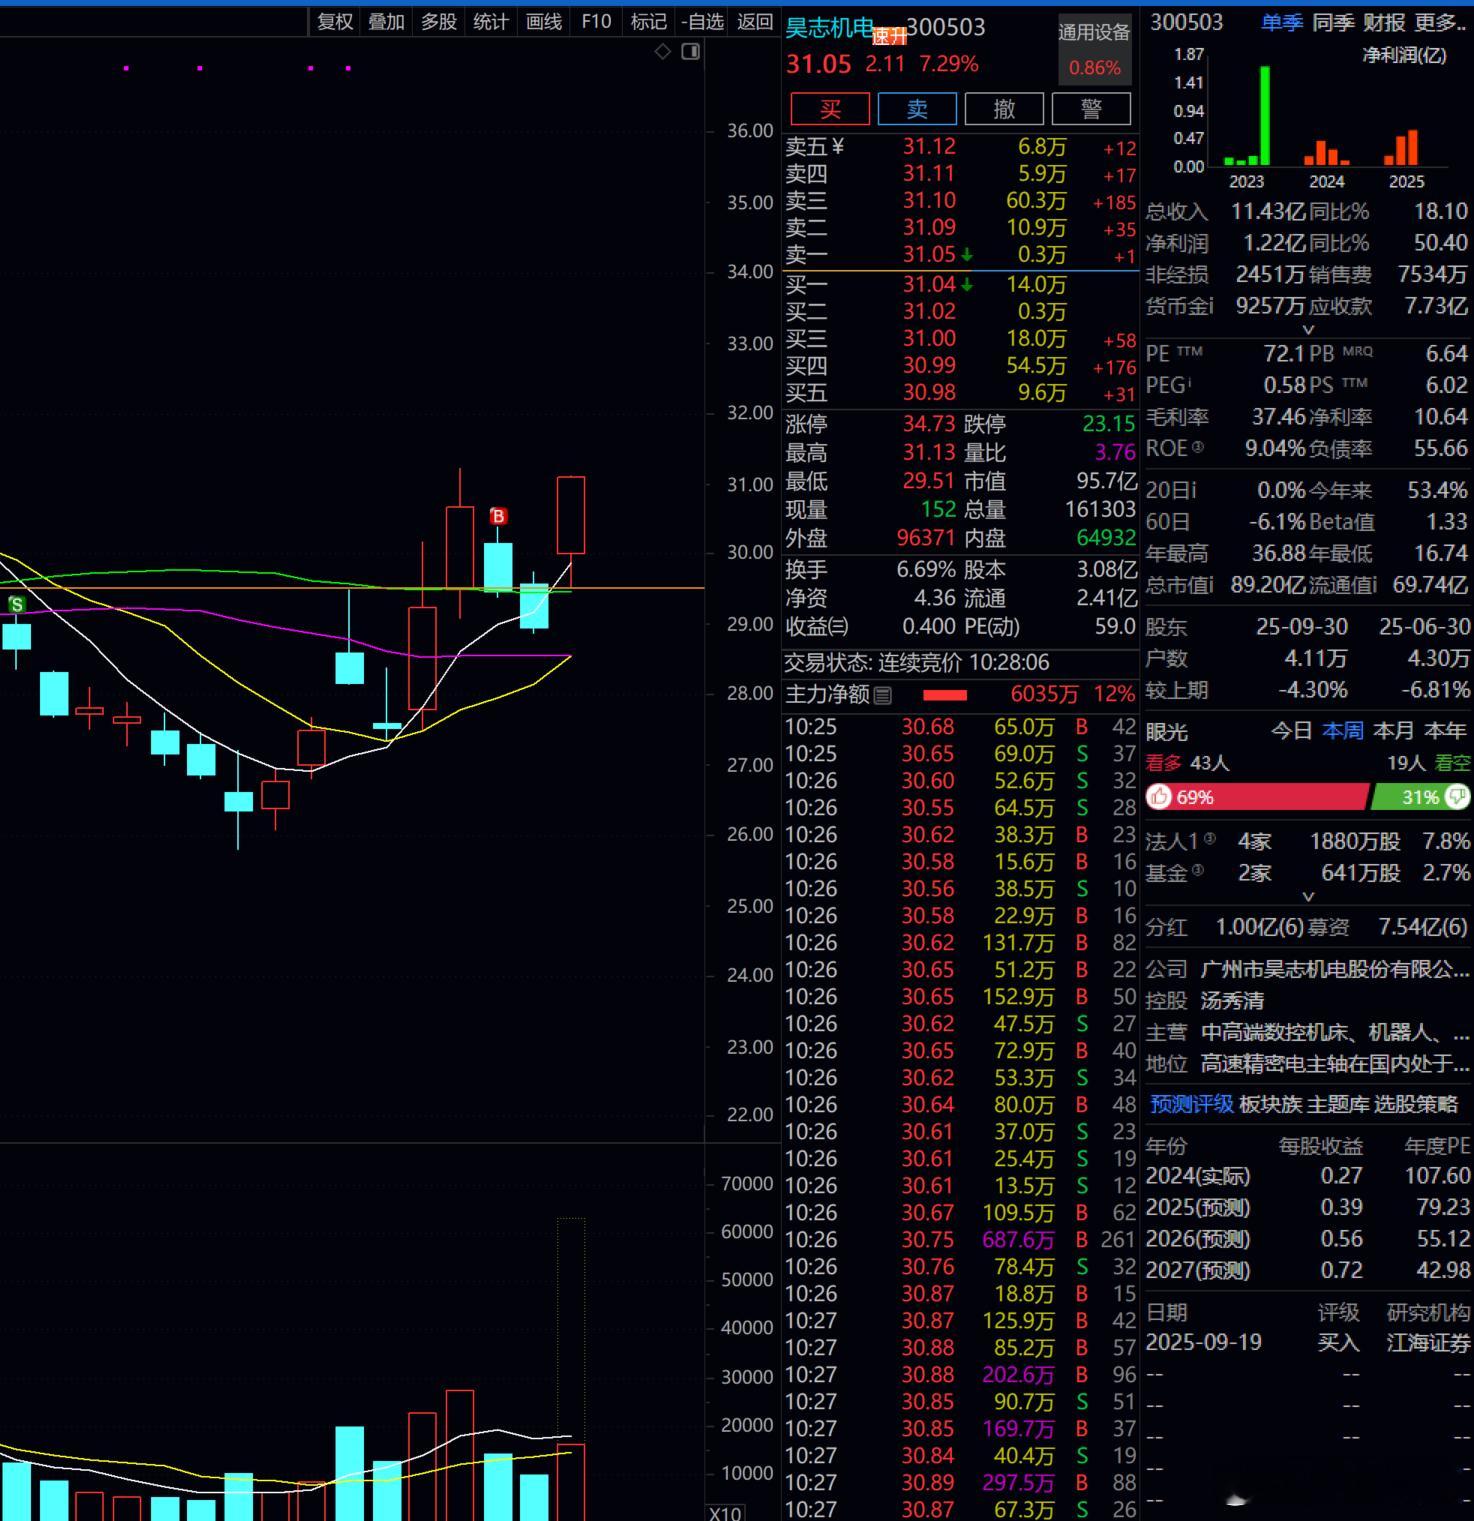Image resolution: width=1474 pixels, height=1521 pixels.
Task: Click the diamond icon above the chart
Action: tap(662, 51)
